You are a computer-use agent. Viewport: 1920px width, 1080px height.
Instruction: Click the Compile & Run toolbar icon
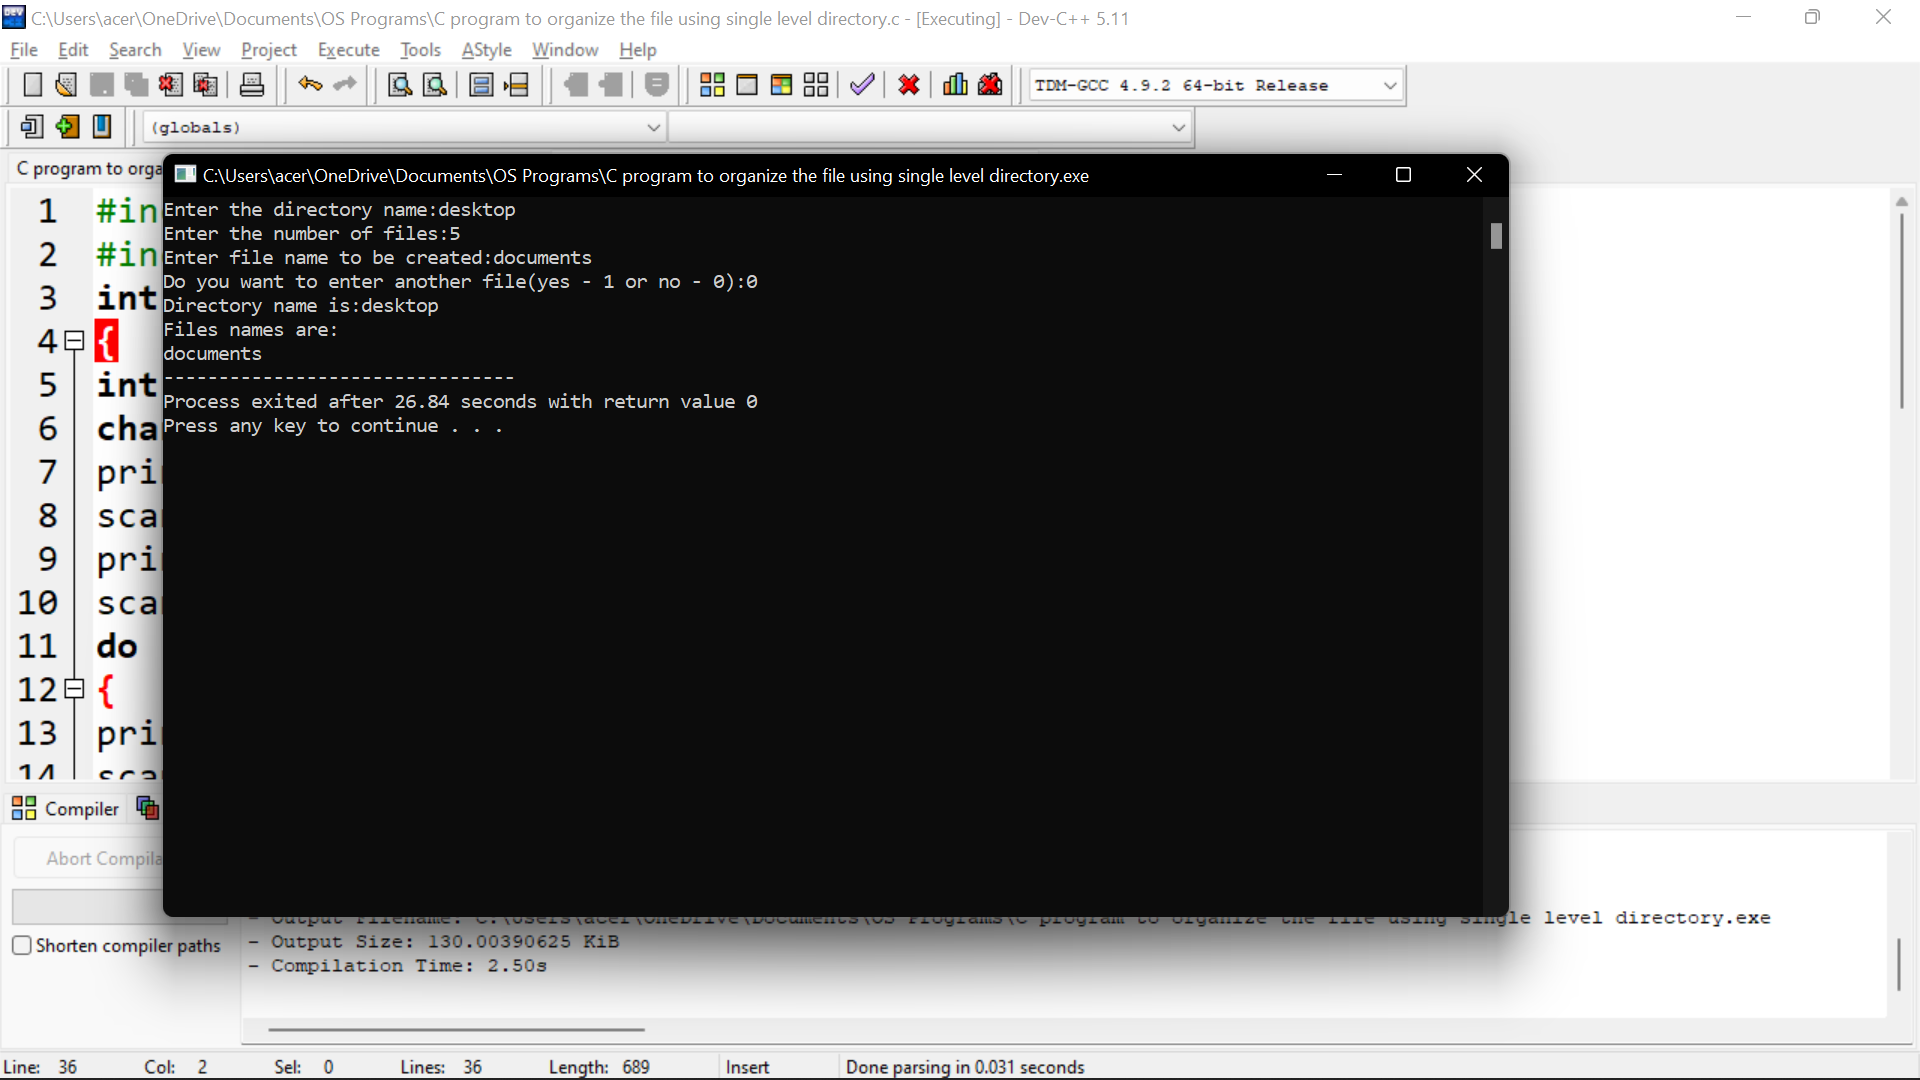(782, 85)
